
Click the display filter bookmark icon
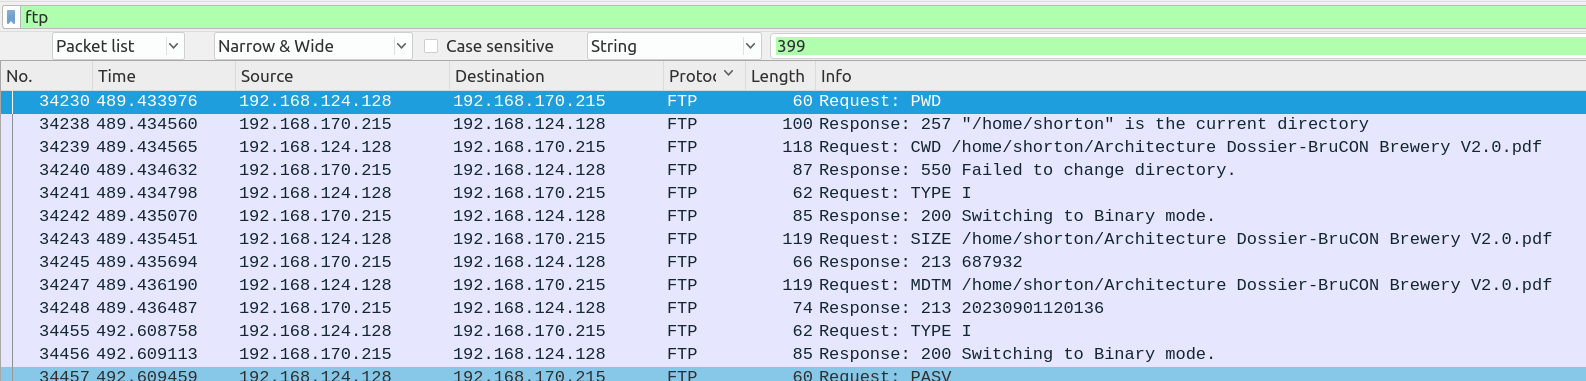(x=11, y=17)
